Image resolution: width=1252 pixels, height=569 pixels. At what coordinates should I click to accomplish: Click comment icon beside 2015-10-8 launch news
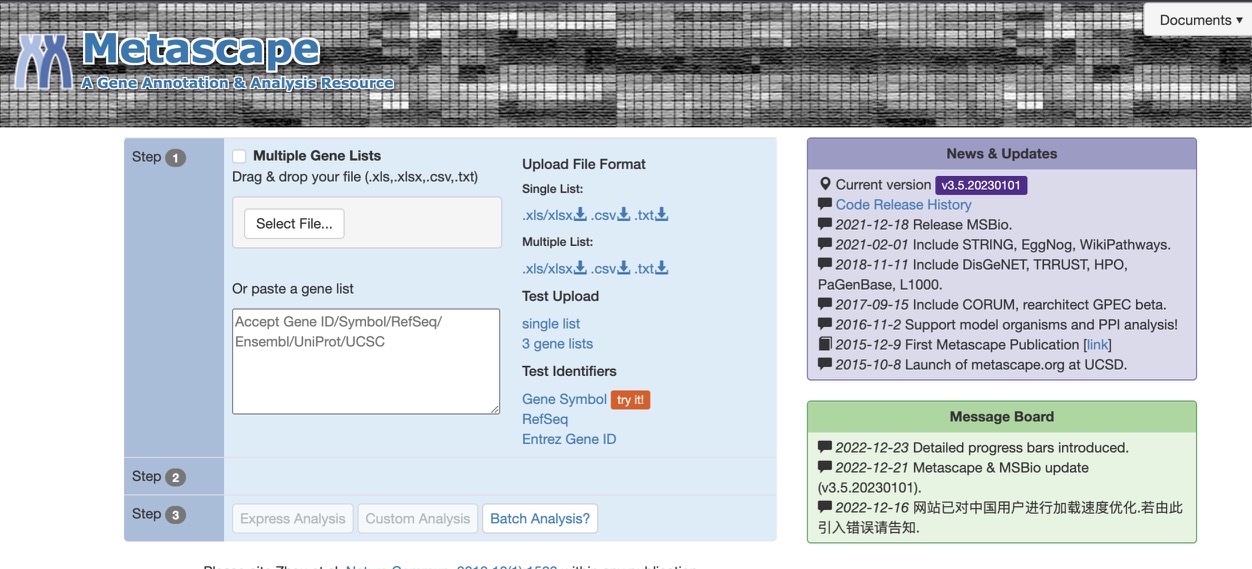(x=825, y=364)
